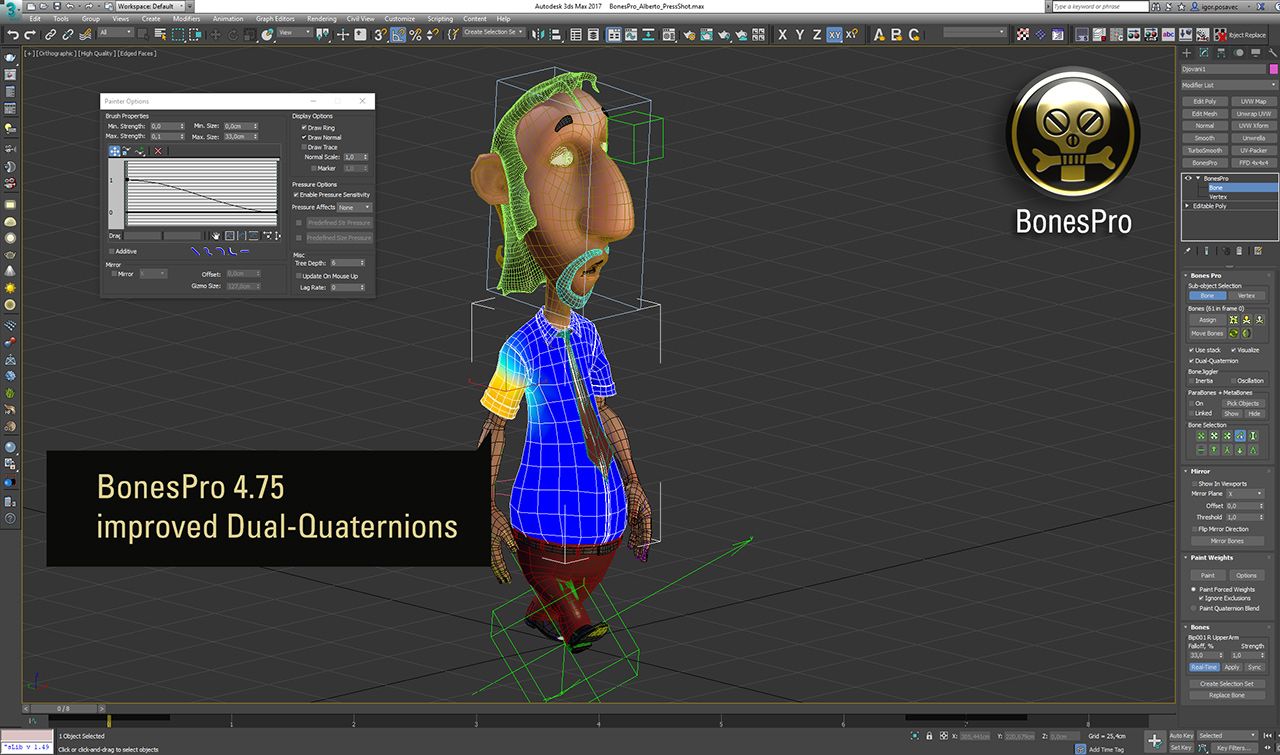1280x755 pixels.
Task: Select the Unlink Selection tool icon
Action: [67, 34]
